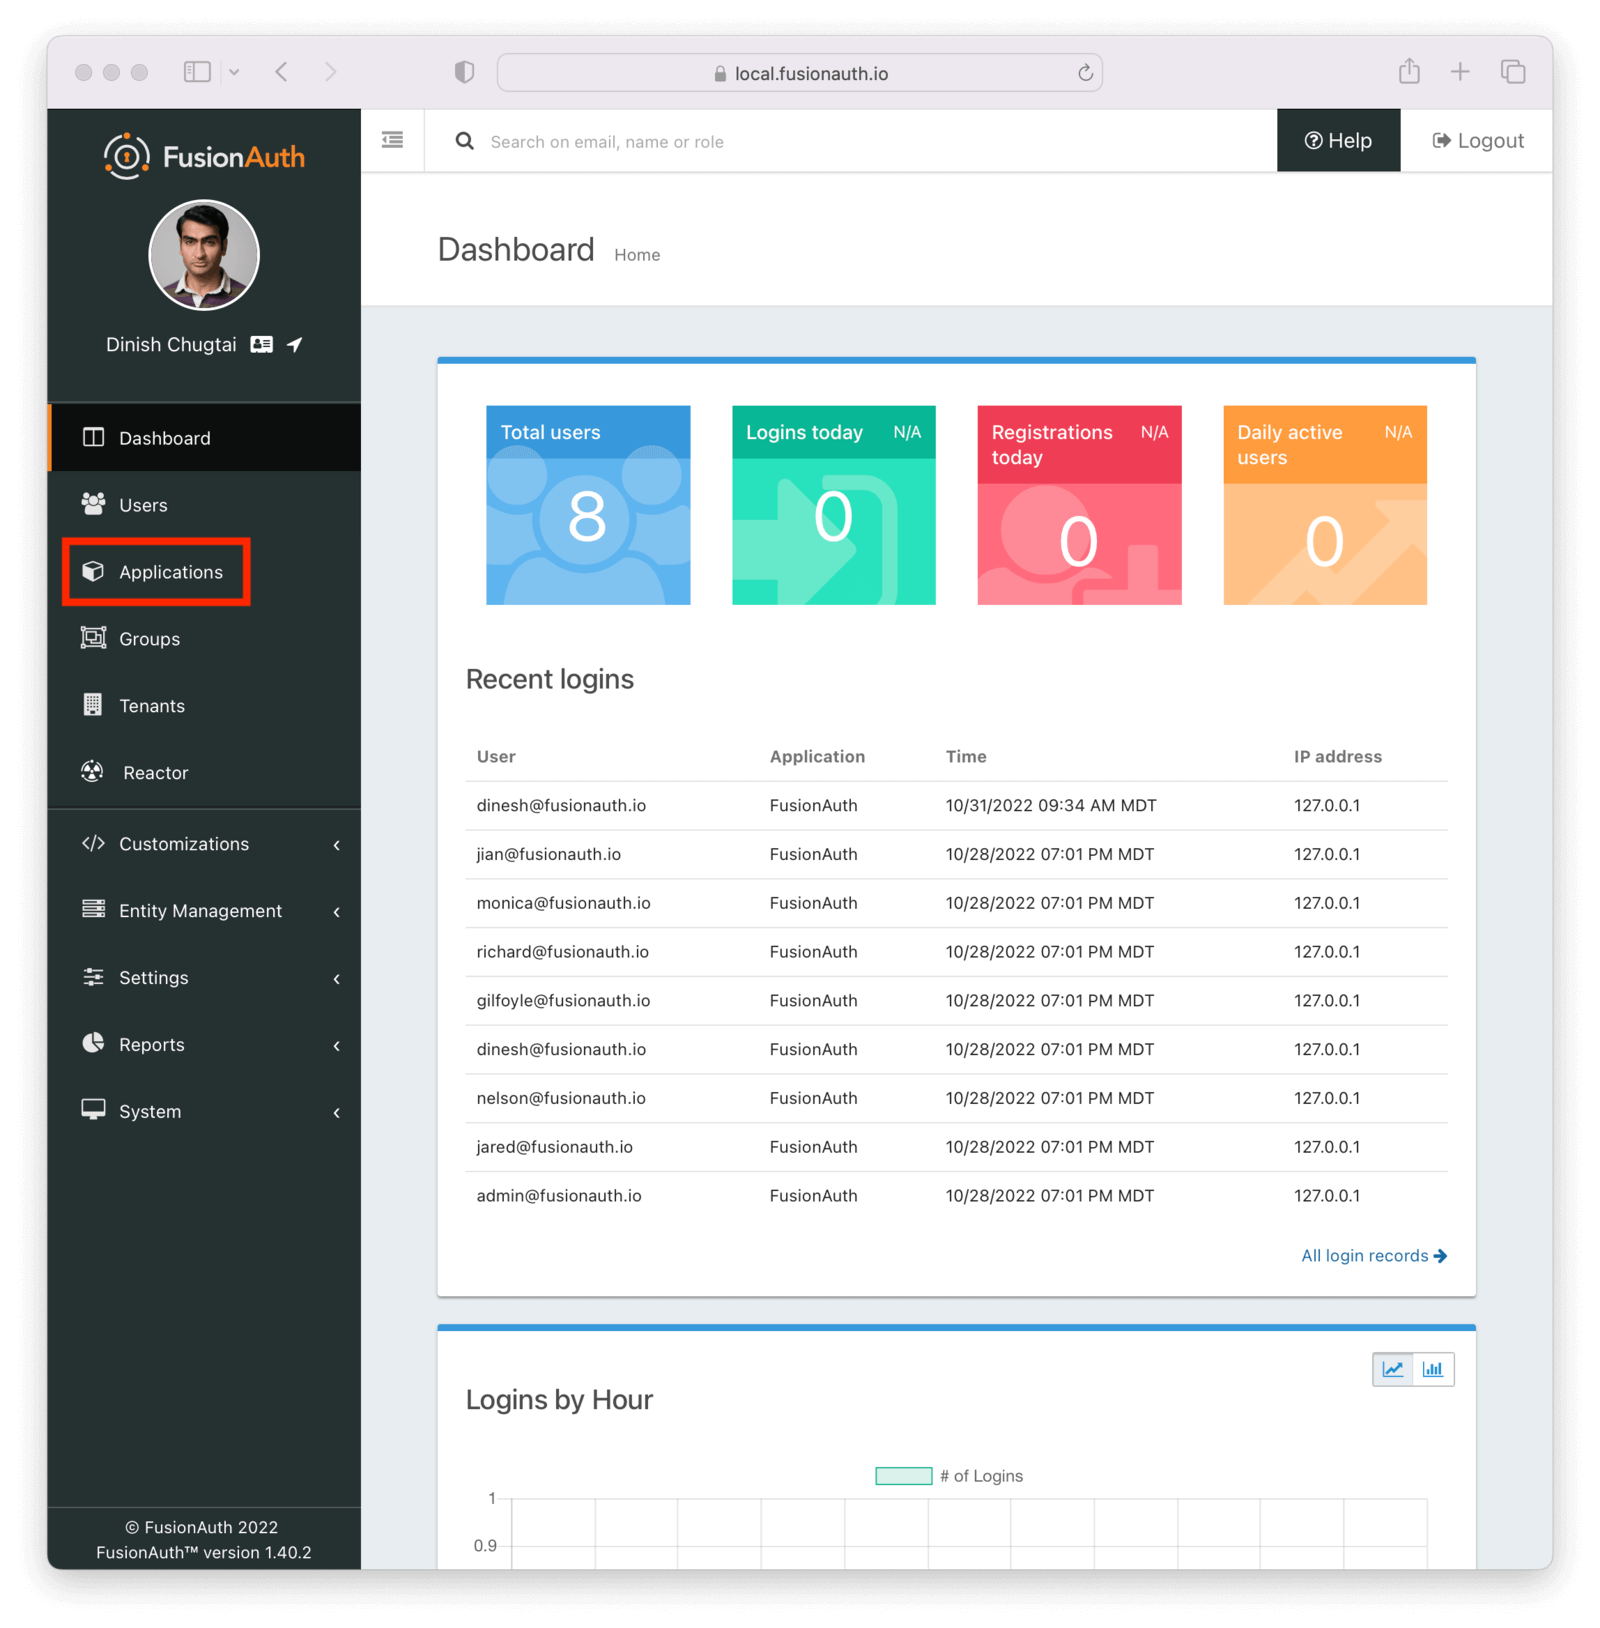The width and height of the screenshot is (1600, 1628).
Task: Click jared@fusionauth.io in Recent logins
Action: click(x=555, y=1147)
